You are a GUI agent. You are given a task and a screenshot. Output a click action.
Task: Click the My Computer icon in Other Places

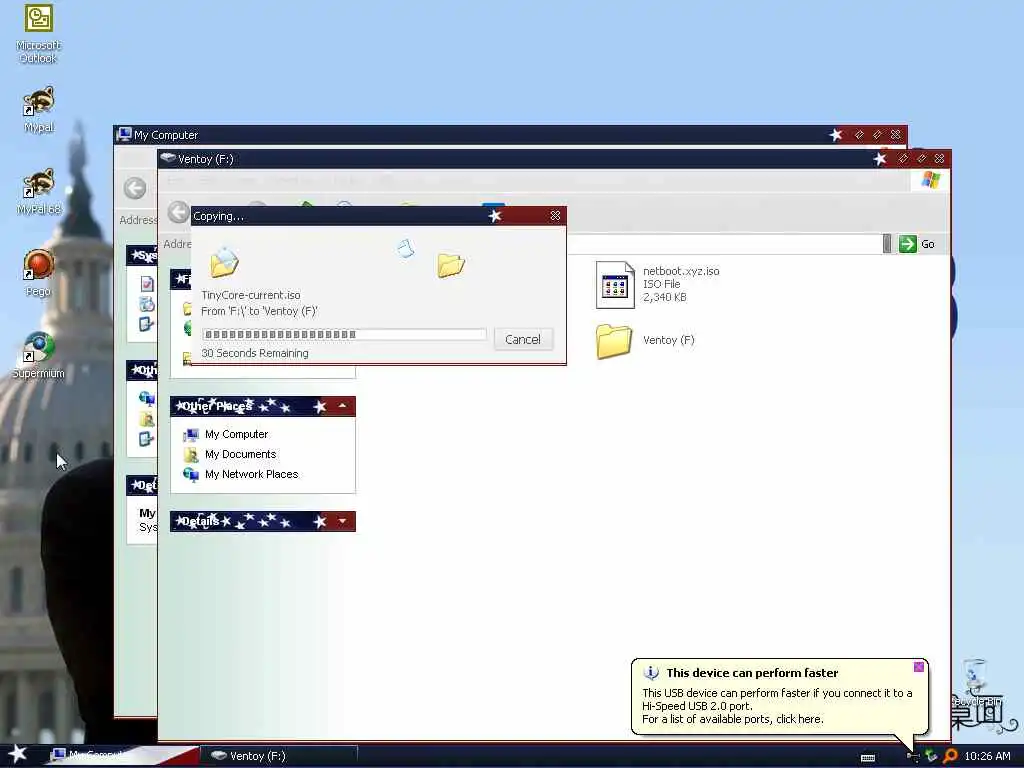[x=191, y=434]
